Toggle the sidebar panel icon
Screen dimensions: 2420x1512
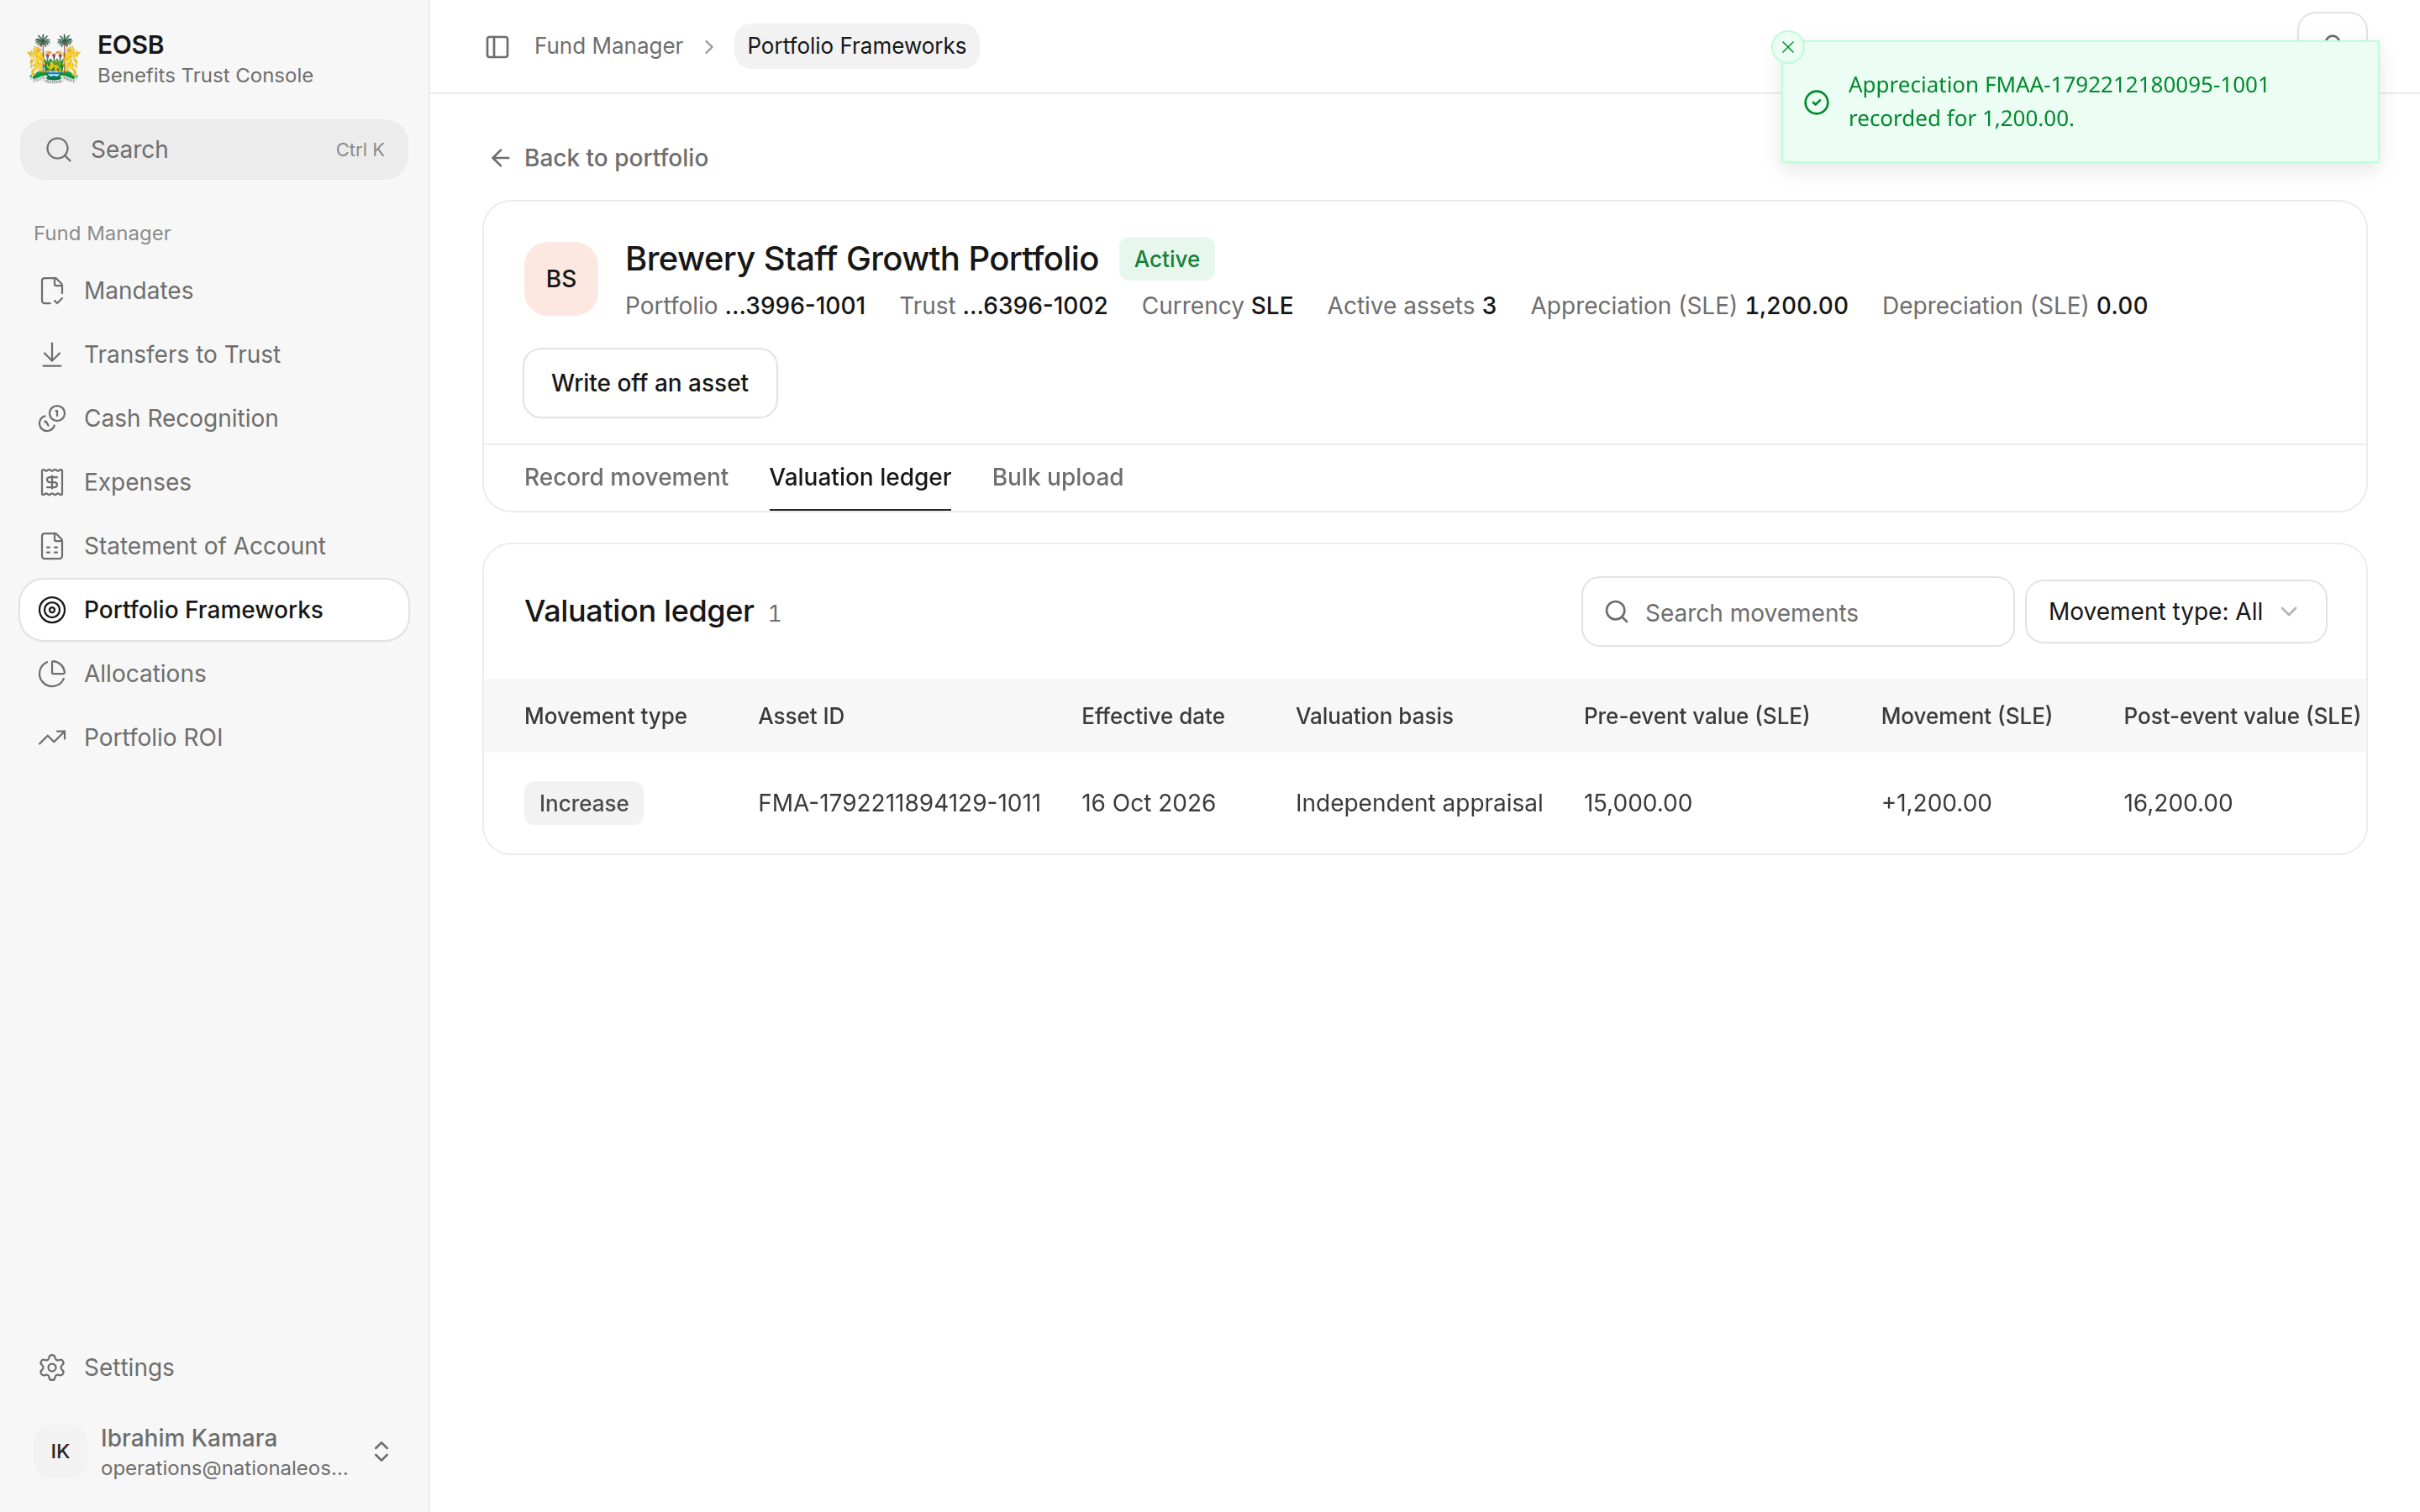click(497, 46)
